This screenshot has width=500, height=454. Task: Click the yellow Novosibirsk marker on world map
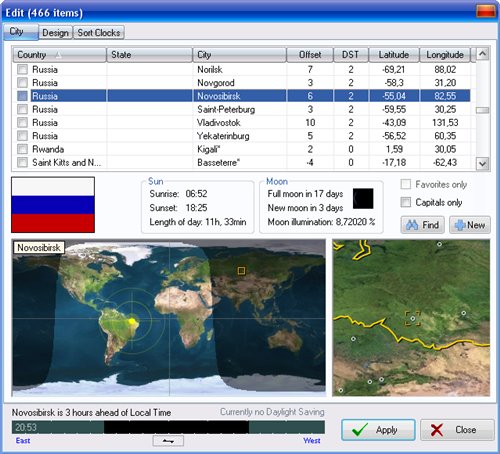pos(241,270)
